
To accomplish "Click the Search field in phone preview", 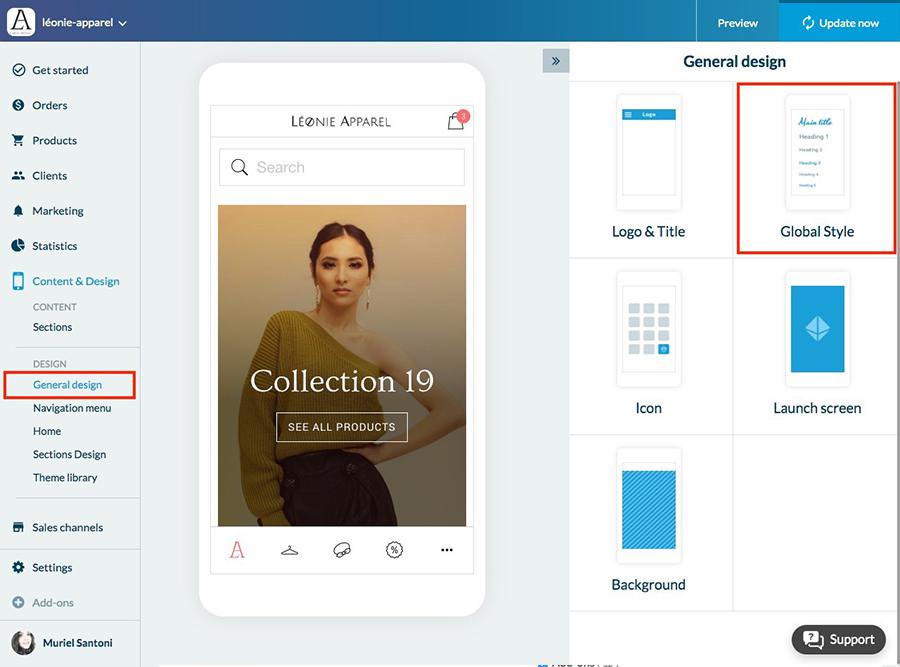I will pos(342,168).
